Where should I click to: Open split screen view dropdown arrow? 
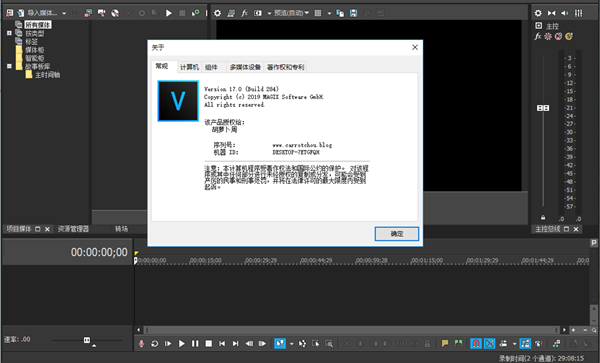(x=269, y=13)
